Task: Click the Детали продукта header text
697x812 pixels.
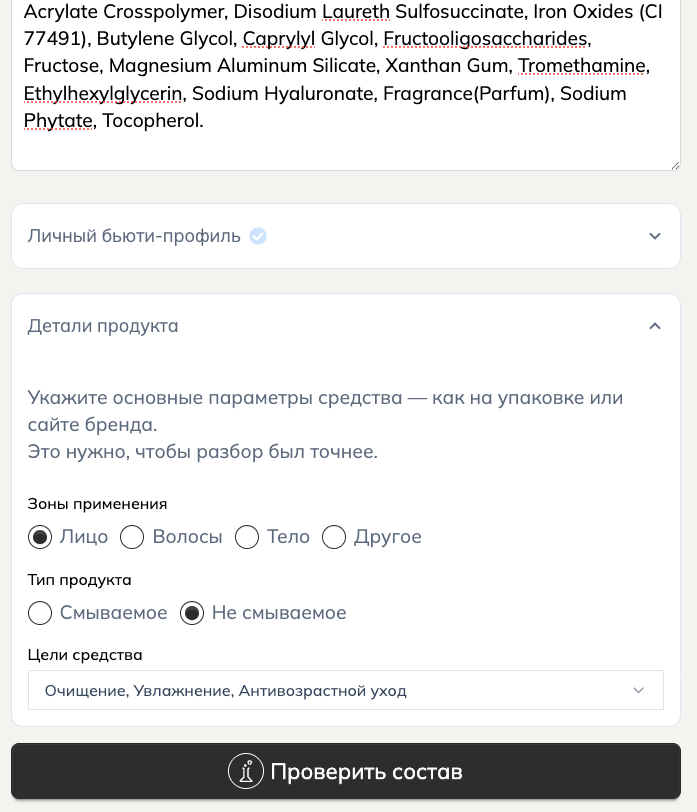Action: tap(103, 326)
